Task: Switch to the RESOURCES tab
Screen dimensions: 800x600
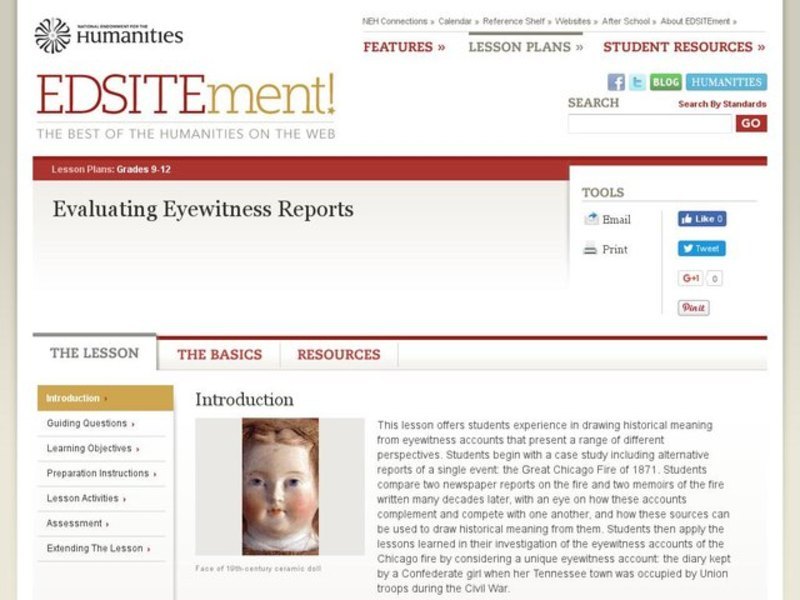Action: pos(339,355)
